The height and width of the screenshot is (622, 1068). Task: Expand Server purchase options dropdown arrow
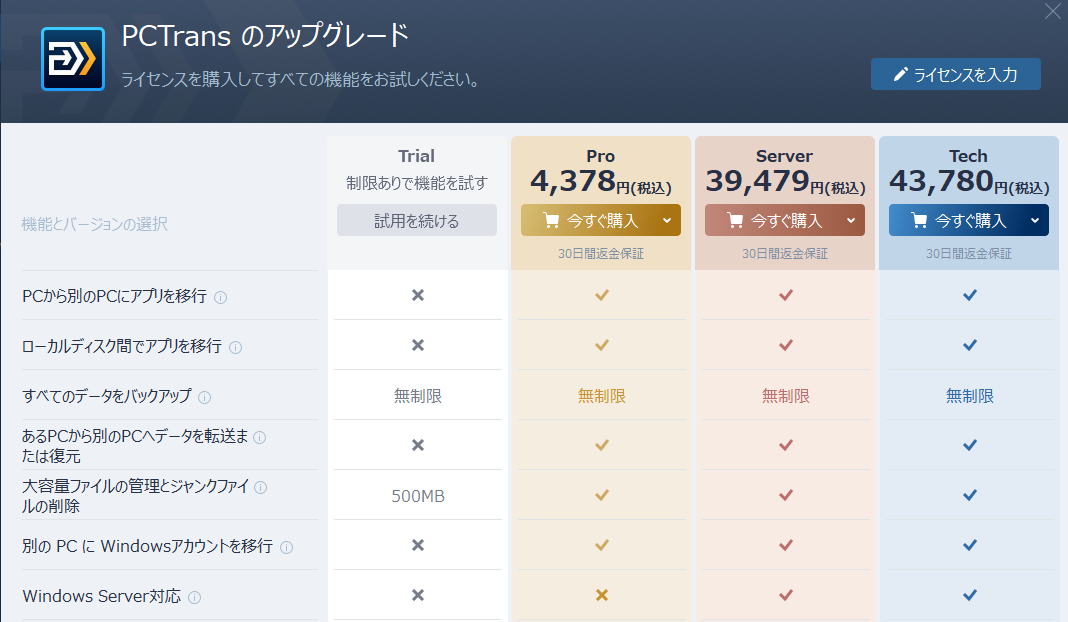click(x=851, y=221)
